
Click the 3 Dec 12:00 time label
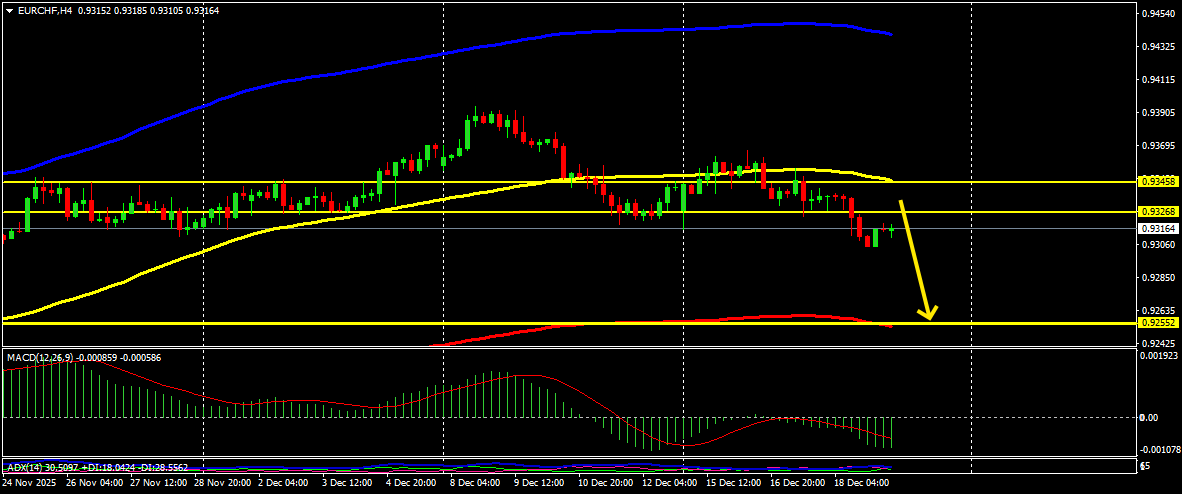[x=350, y=481]
